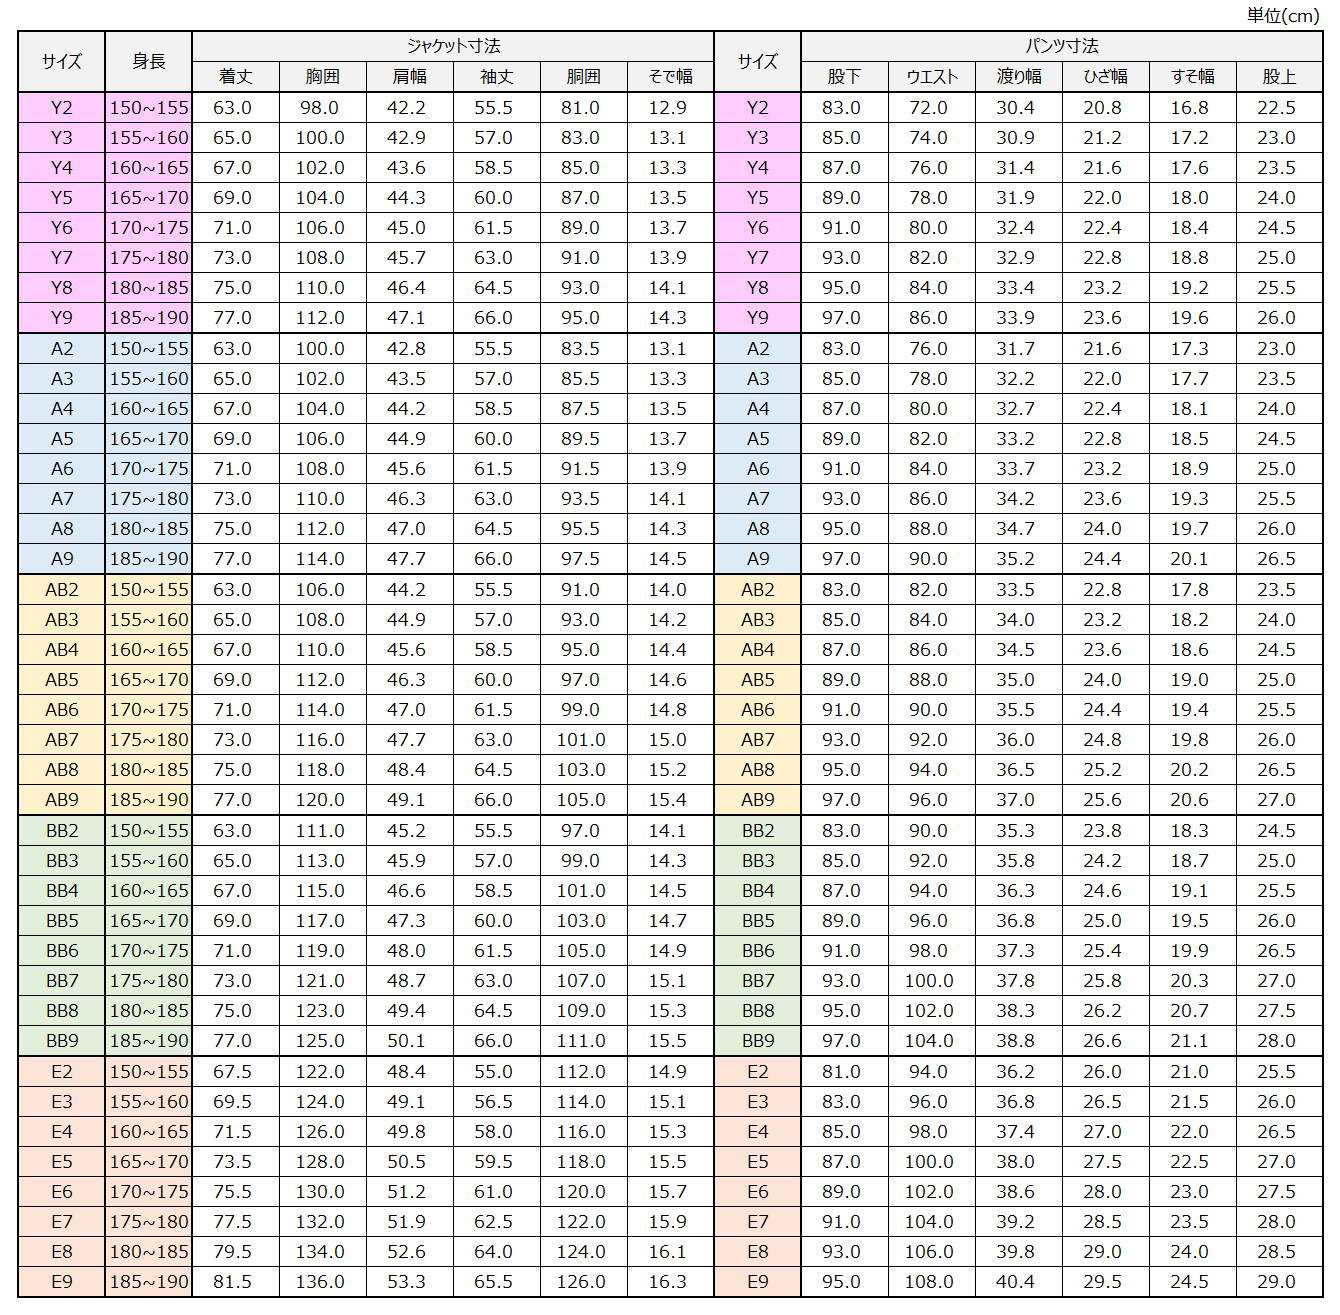Click the ジャケット寸法 header cell
The width and height of the screenshot is (1340, 1315).
pyautogui.click(x=453, y=46)
